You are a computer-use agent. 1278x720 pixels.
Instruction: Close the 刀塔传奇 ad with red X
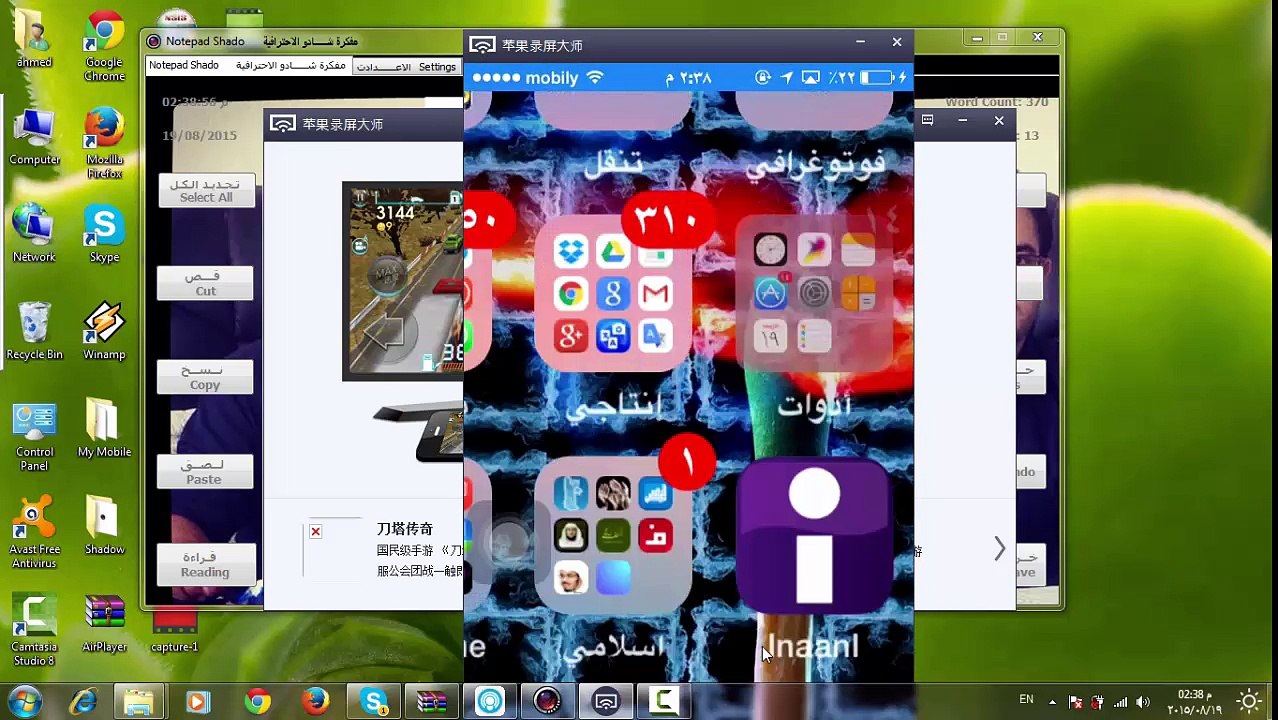click(x=315, y=531)
